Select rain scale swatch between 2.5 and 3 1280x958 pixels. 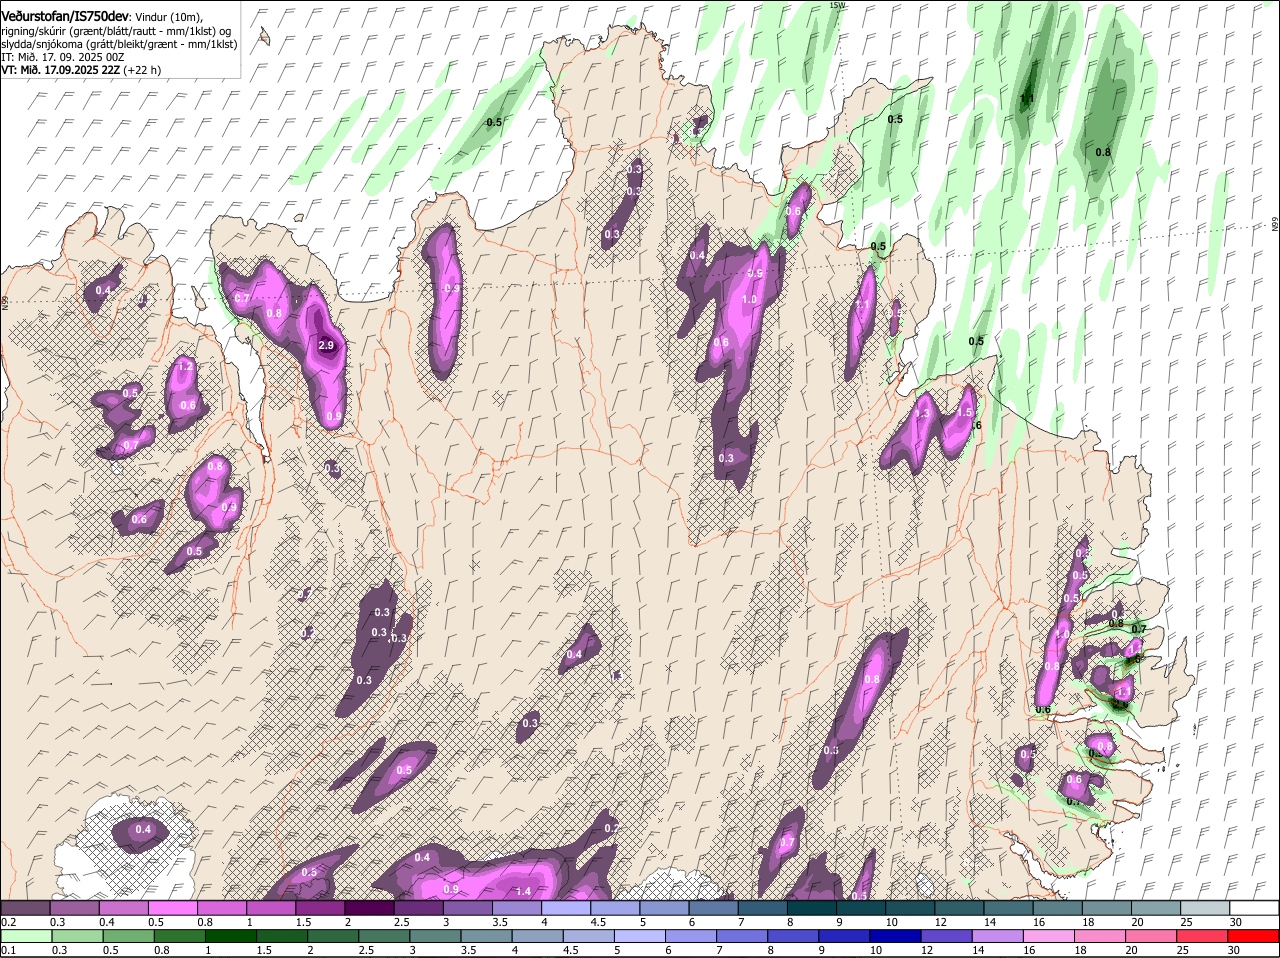[x=384, y=937]
